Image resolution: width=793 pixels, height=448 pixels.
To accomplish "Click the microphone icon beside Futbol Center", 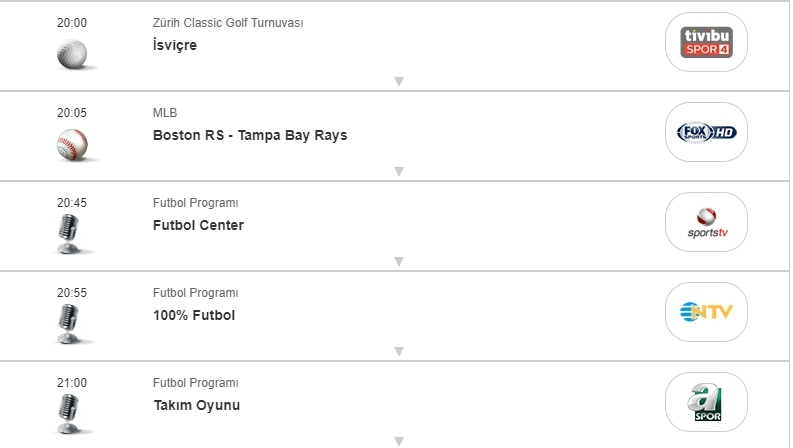I will 69,234.
